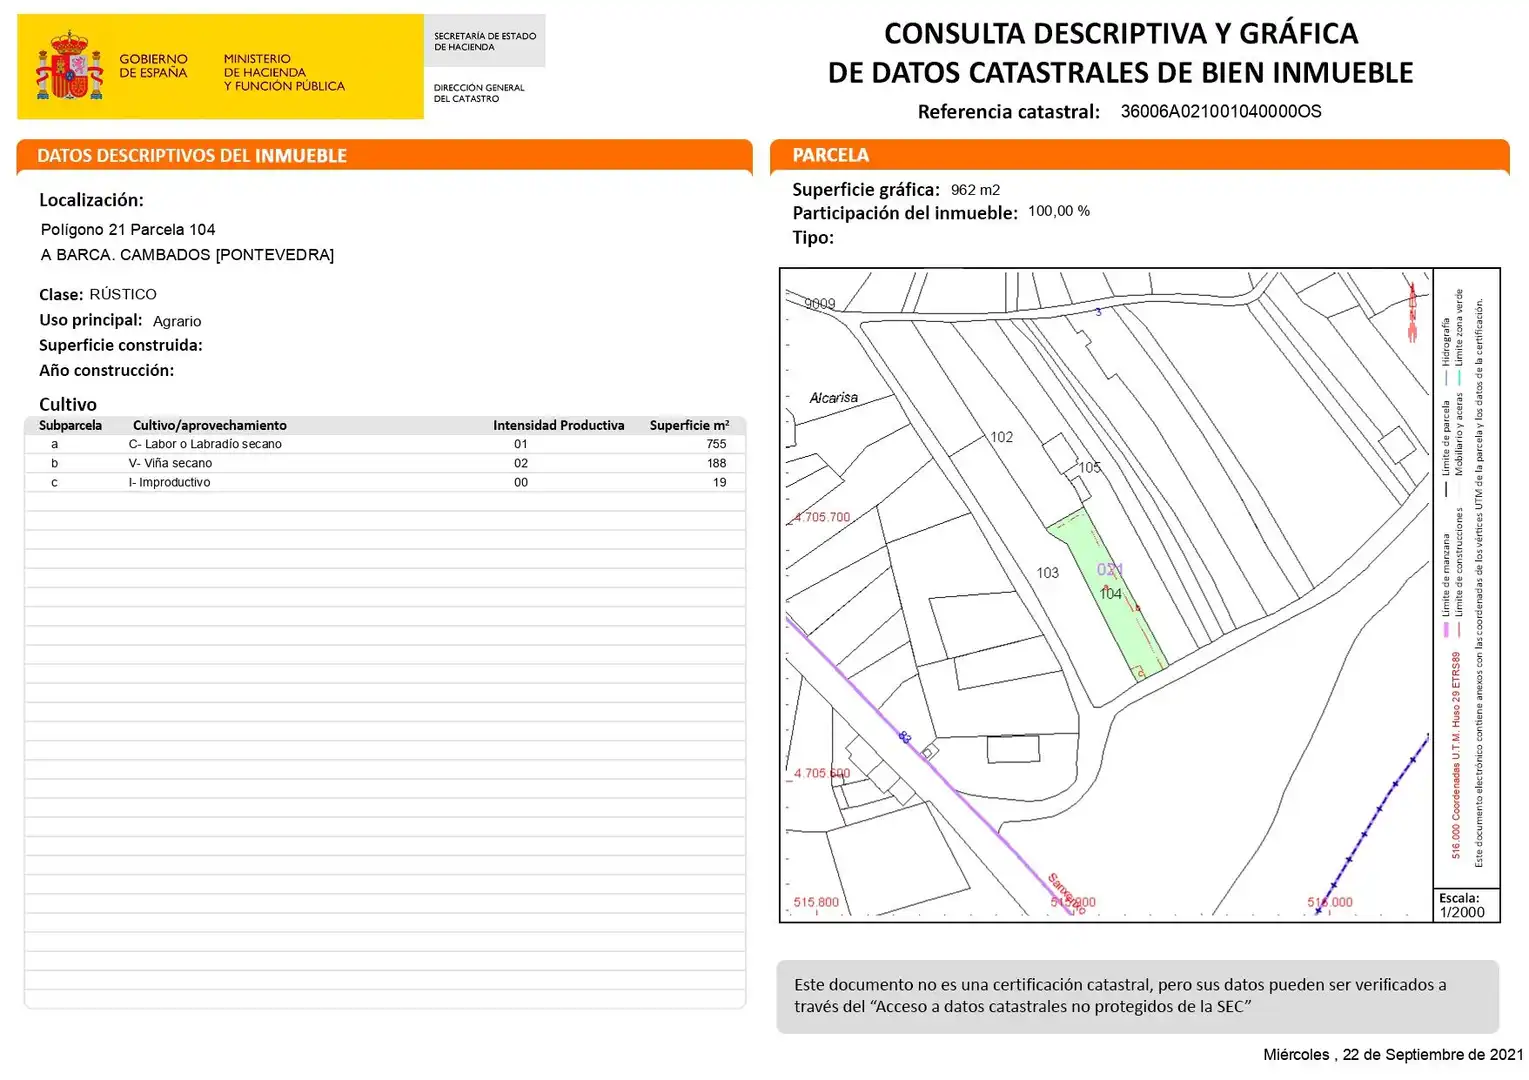This screenshot has height=1080, width=1529.
Task: Click parcel number 102 on the map
Action: pos(1001,437)
